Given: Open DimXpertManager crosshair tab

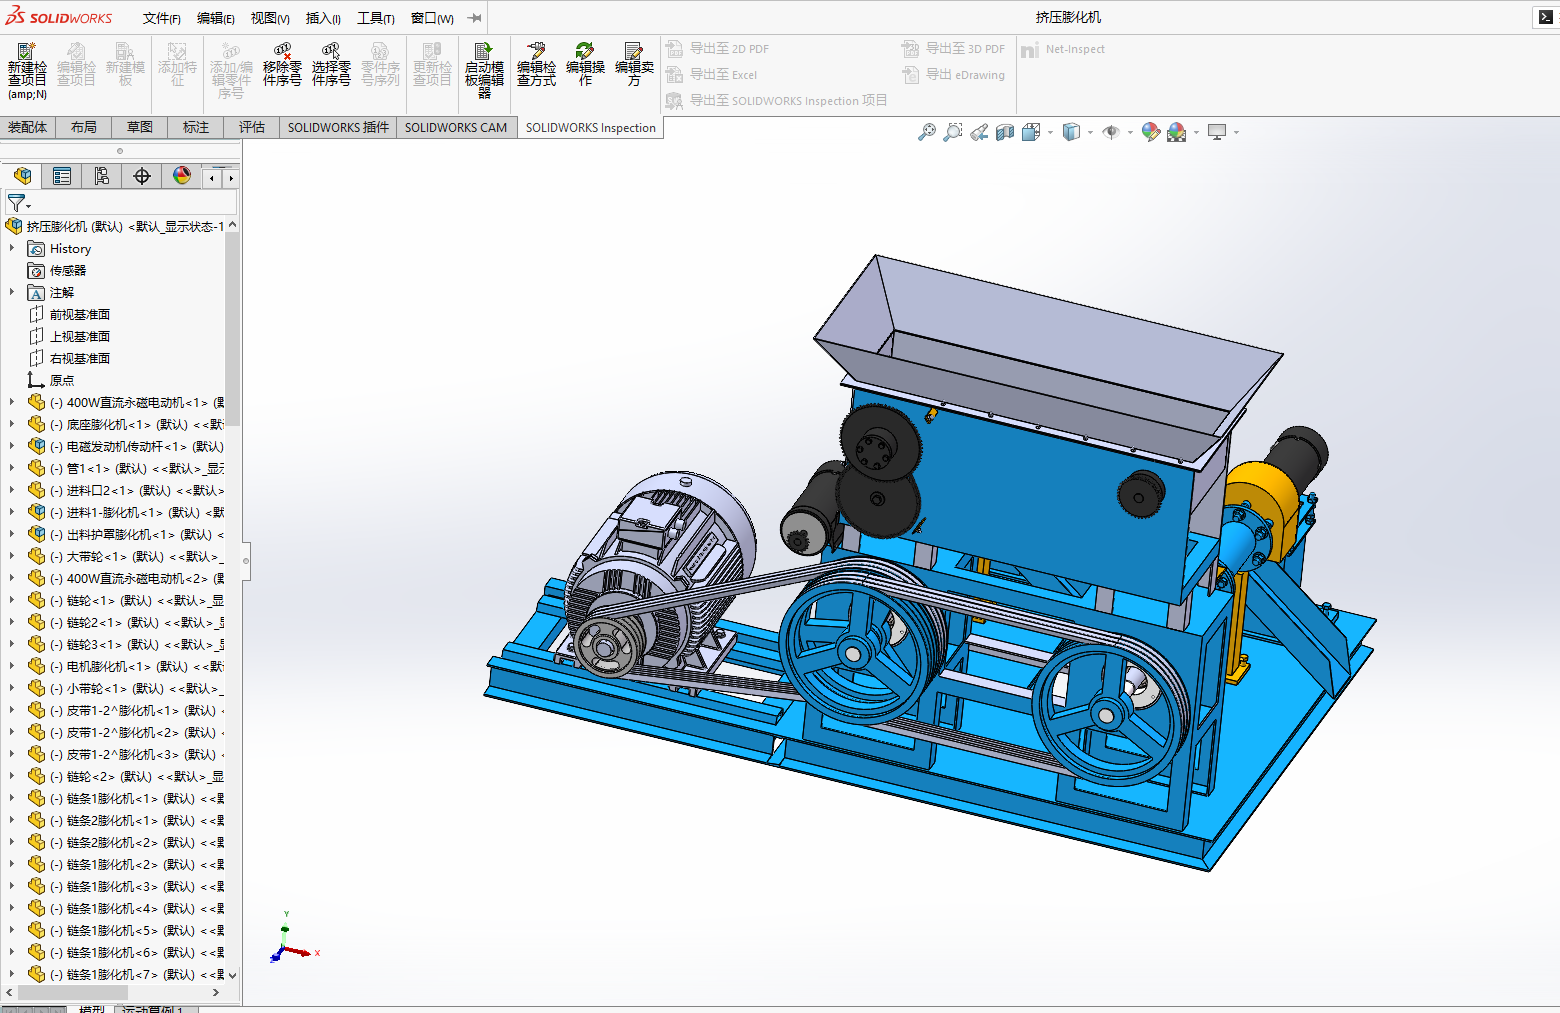Looking at the screenshot, I should tap(142, 176).
